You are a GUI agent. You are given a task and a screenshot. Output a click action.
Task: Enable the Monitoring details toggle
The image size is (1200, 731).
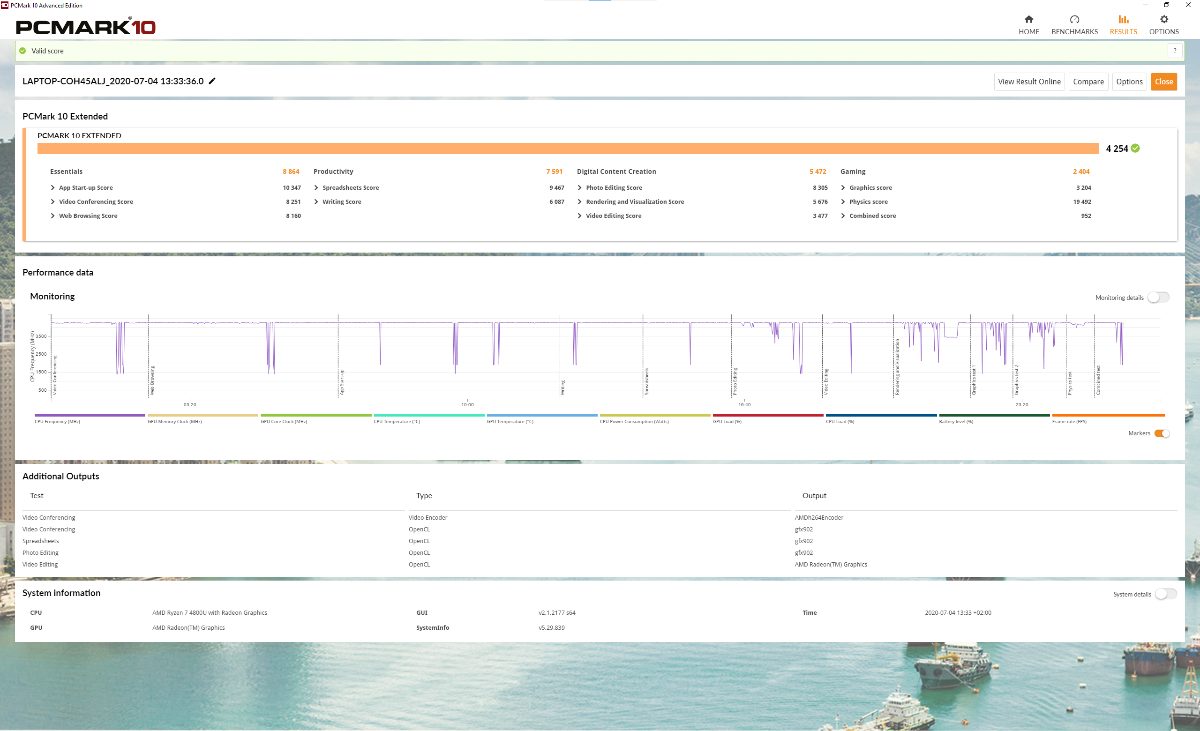[1158, 297]
